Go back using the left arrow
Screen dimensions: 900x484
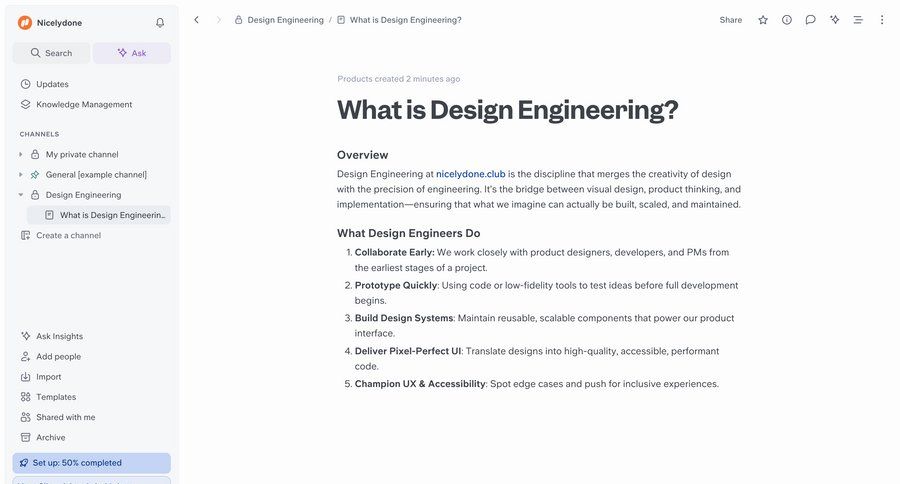click(x=196, y=20)
